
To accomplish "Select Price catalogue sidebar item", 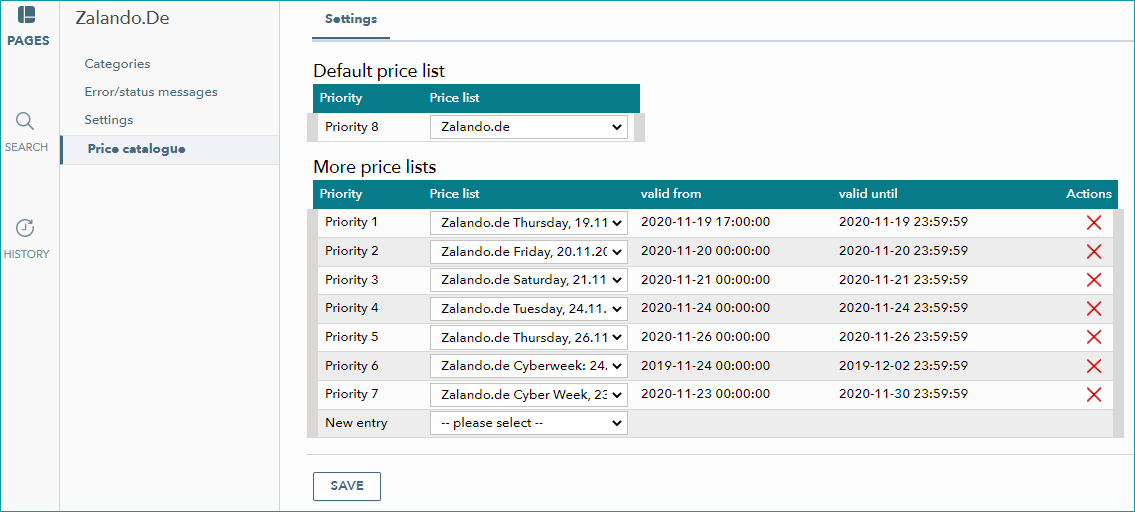I will click(170, 149).
